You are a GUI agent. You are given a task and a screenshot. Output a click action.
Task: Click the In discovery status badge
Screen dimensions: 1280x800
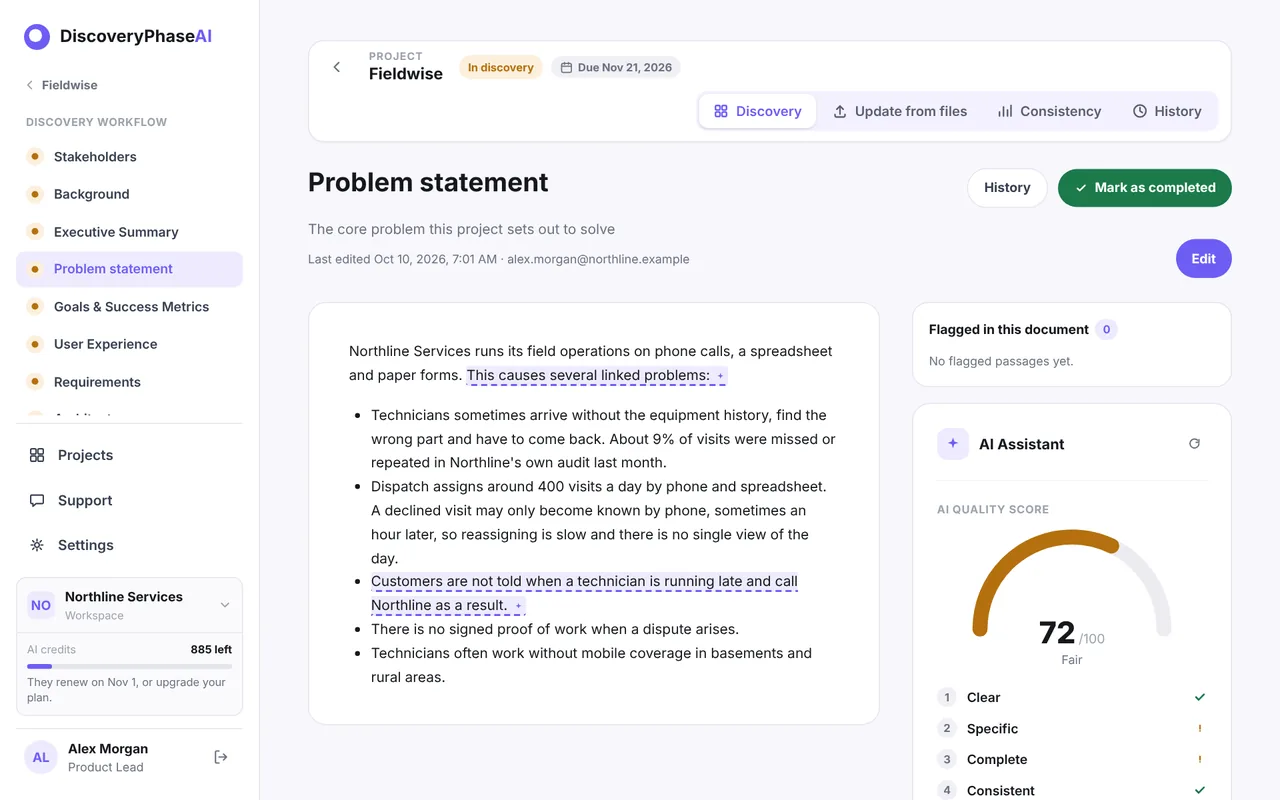tap(501, 67)
